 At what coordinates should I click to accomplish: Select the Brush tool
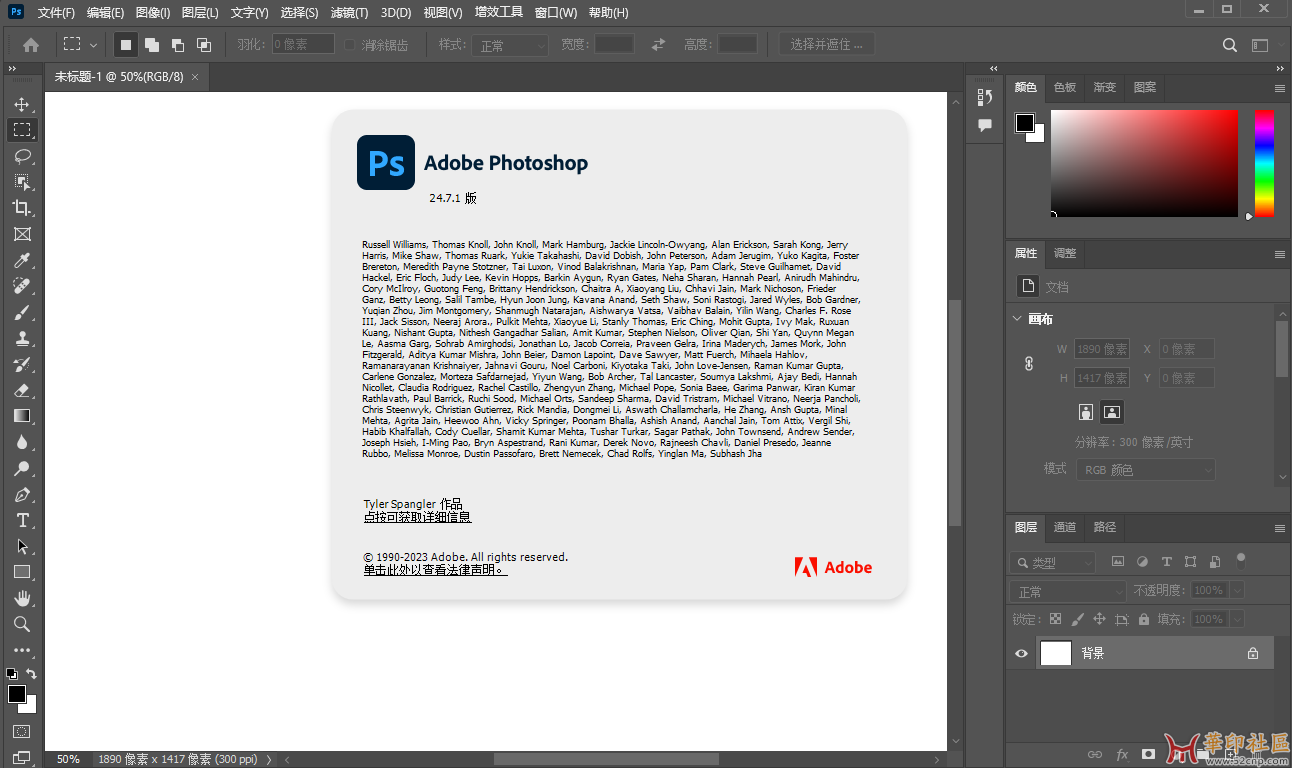[22, 312]
